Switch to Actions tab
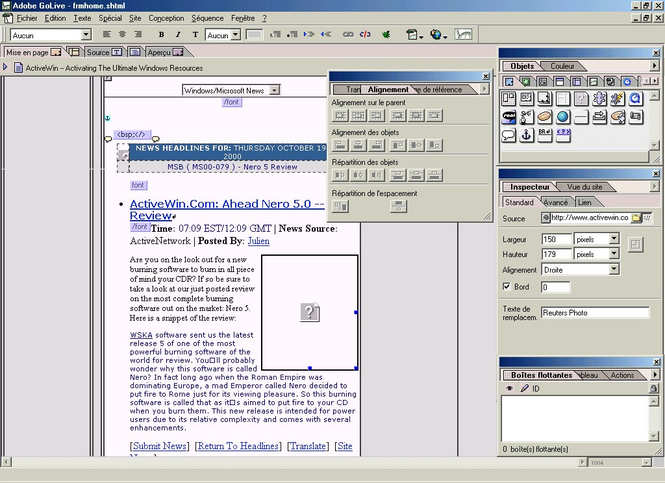Screen dimensions: 665x483 [622, 375]
